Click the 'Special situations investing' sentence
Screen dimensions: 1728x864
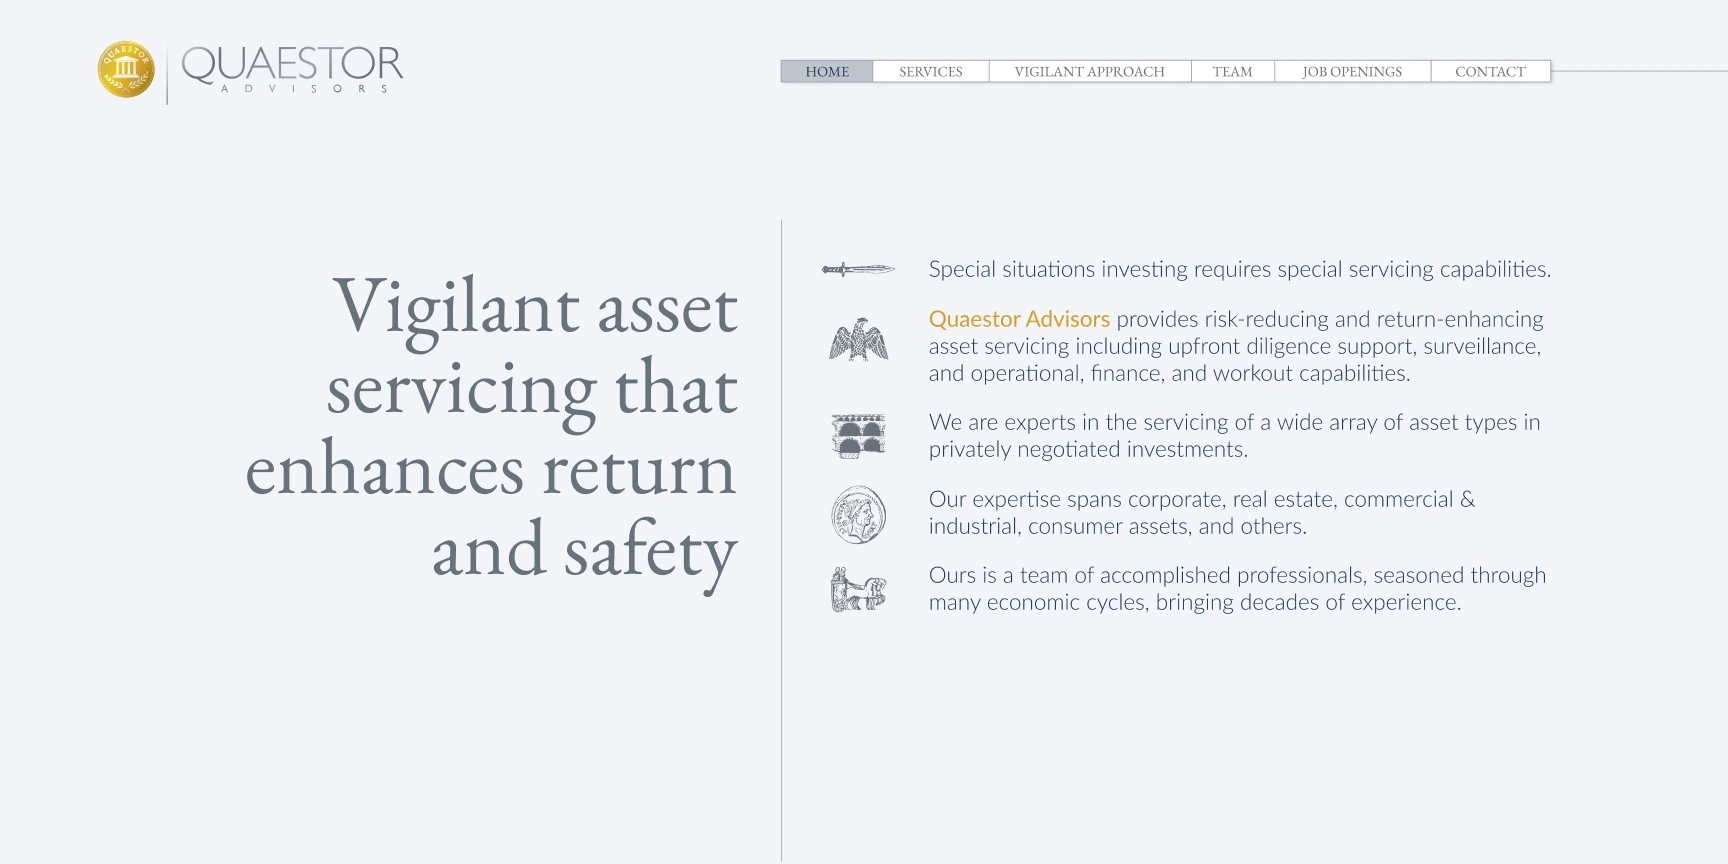coord(1239,269)
